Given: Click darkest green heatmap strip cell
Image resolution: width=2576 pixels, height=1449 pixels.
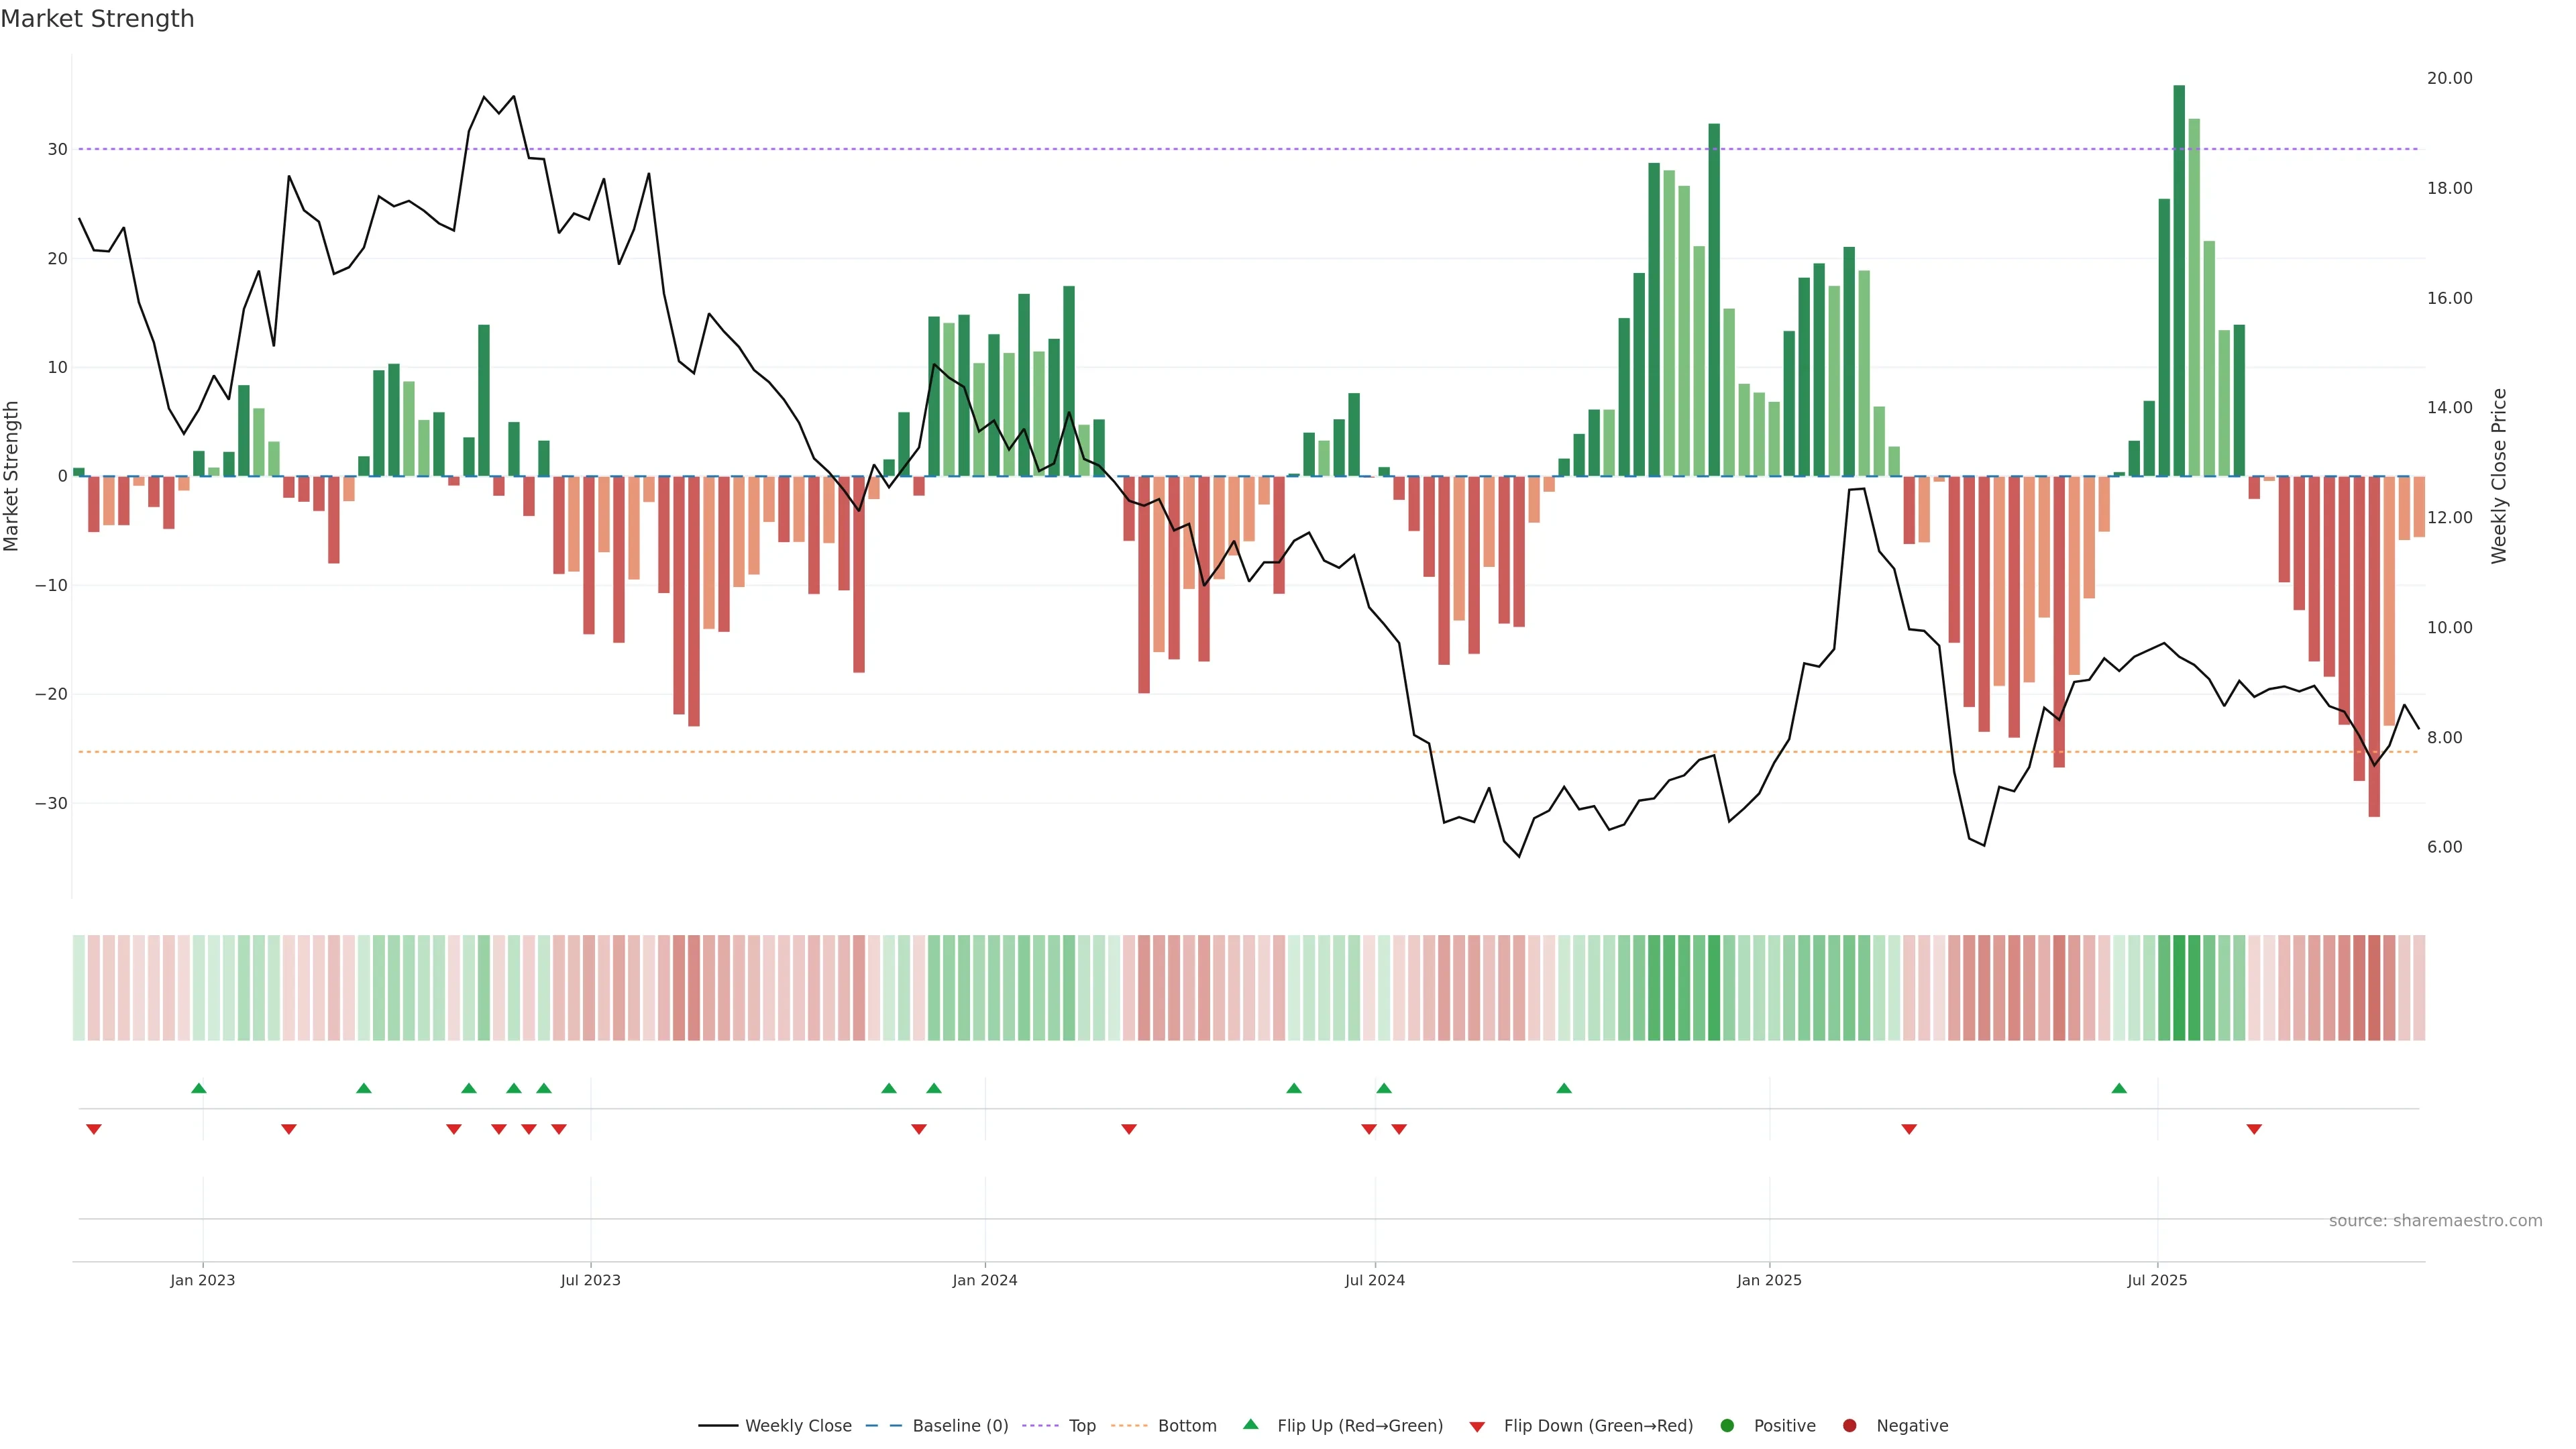Looking at the screenshot, I should [x=2179, y=988].
